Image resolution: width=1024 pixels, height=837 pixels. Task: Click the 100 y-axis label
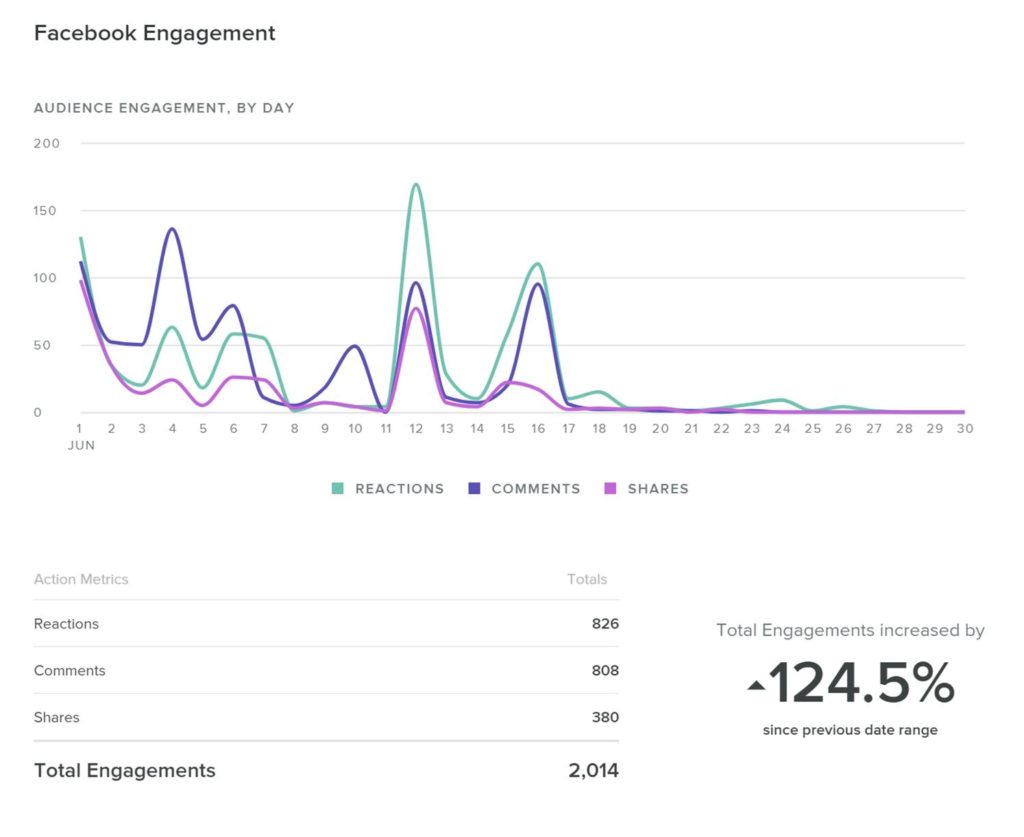(x=45, y=278)
